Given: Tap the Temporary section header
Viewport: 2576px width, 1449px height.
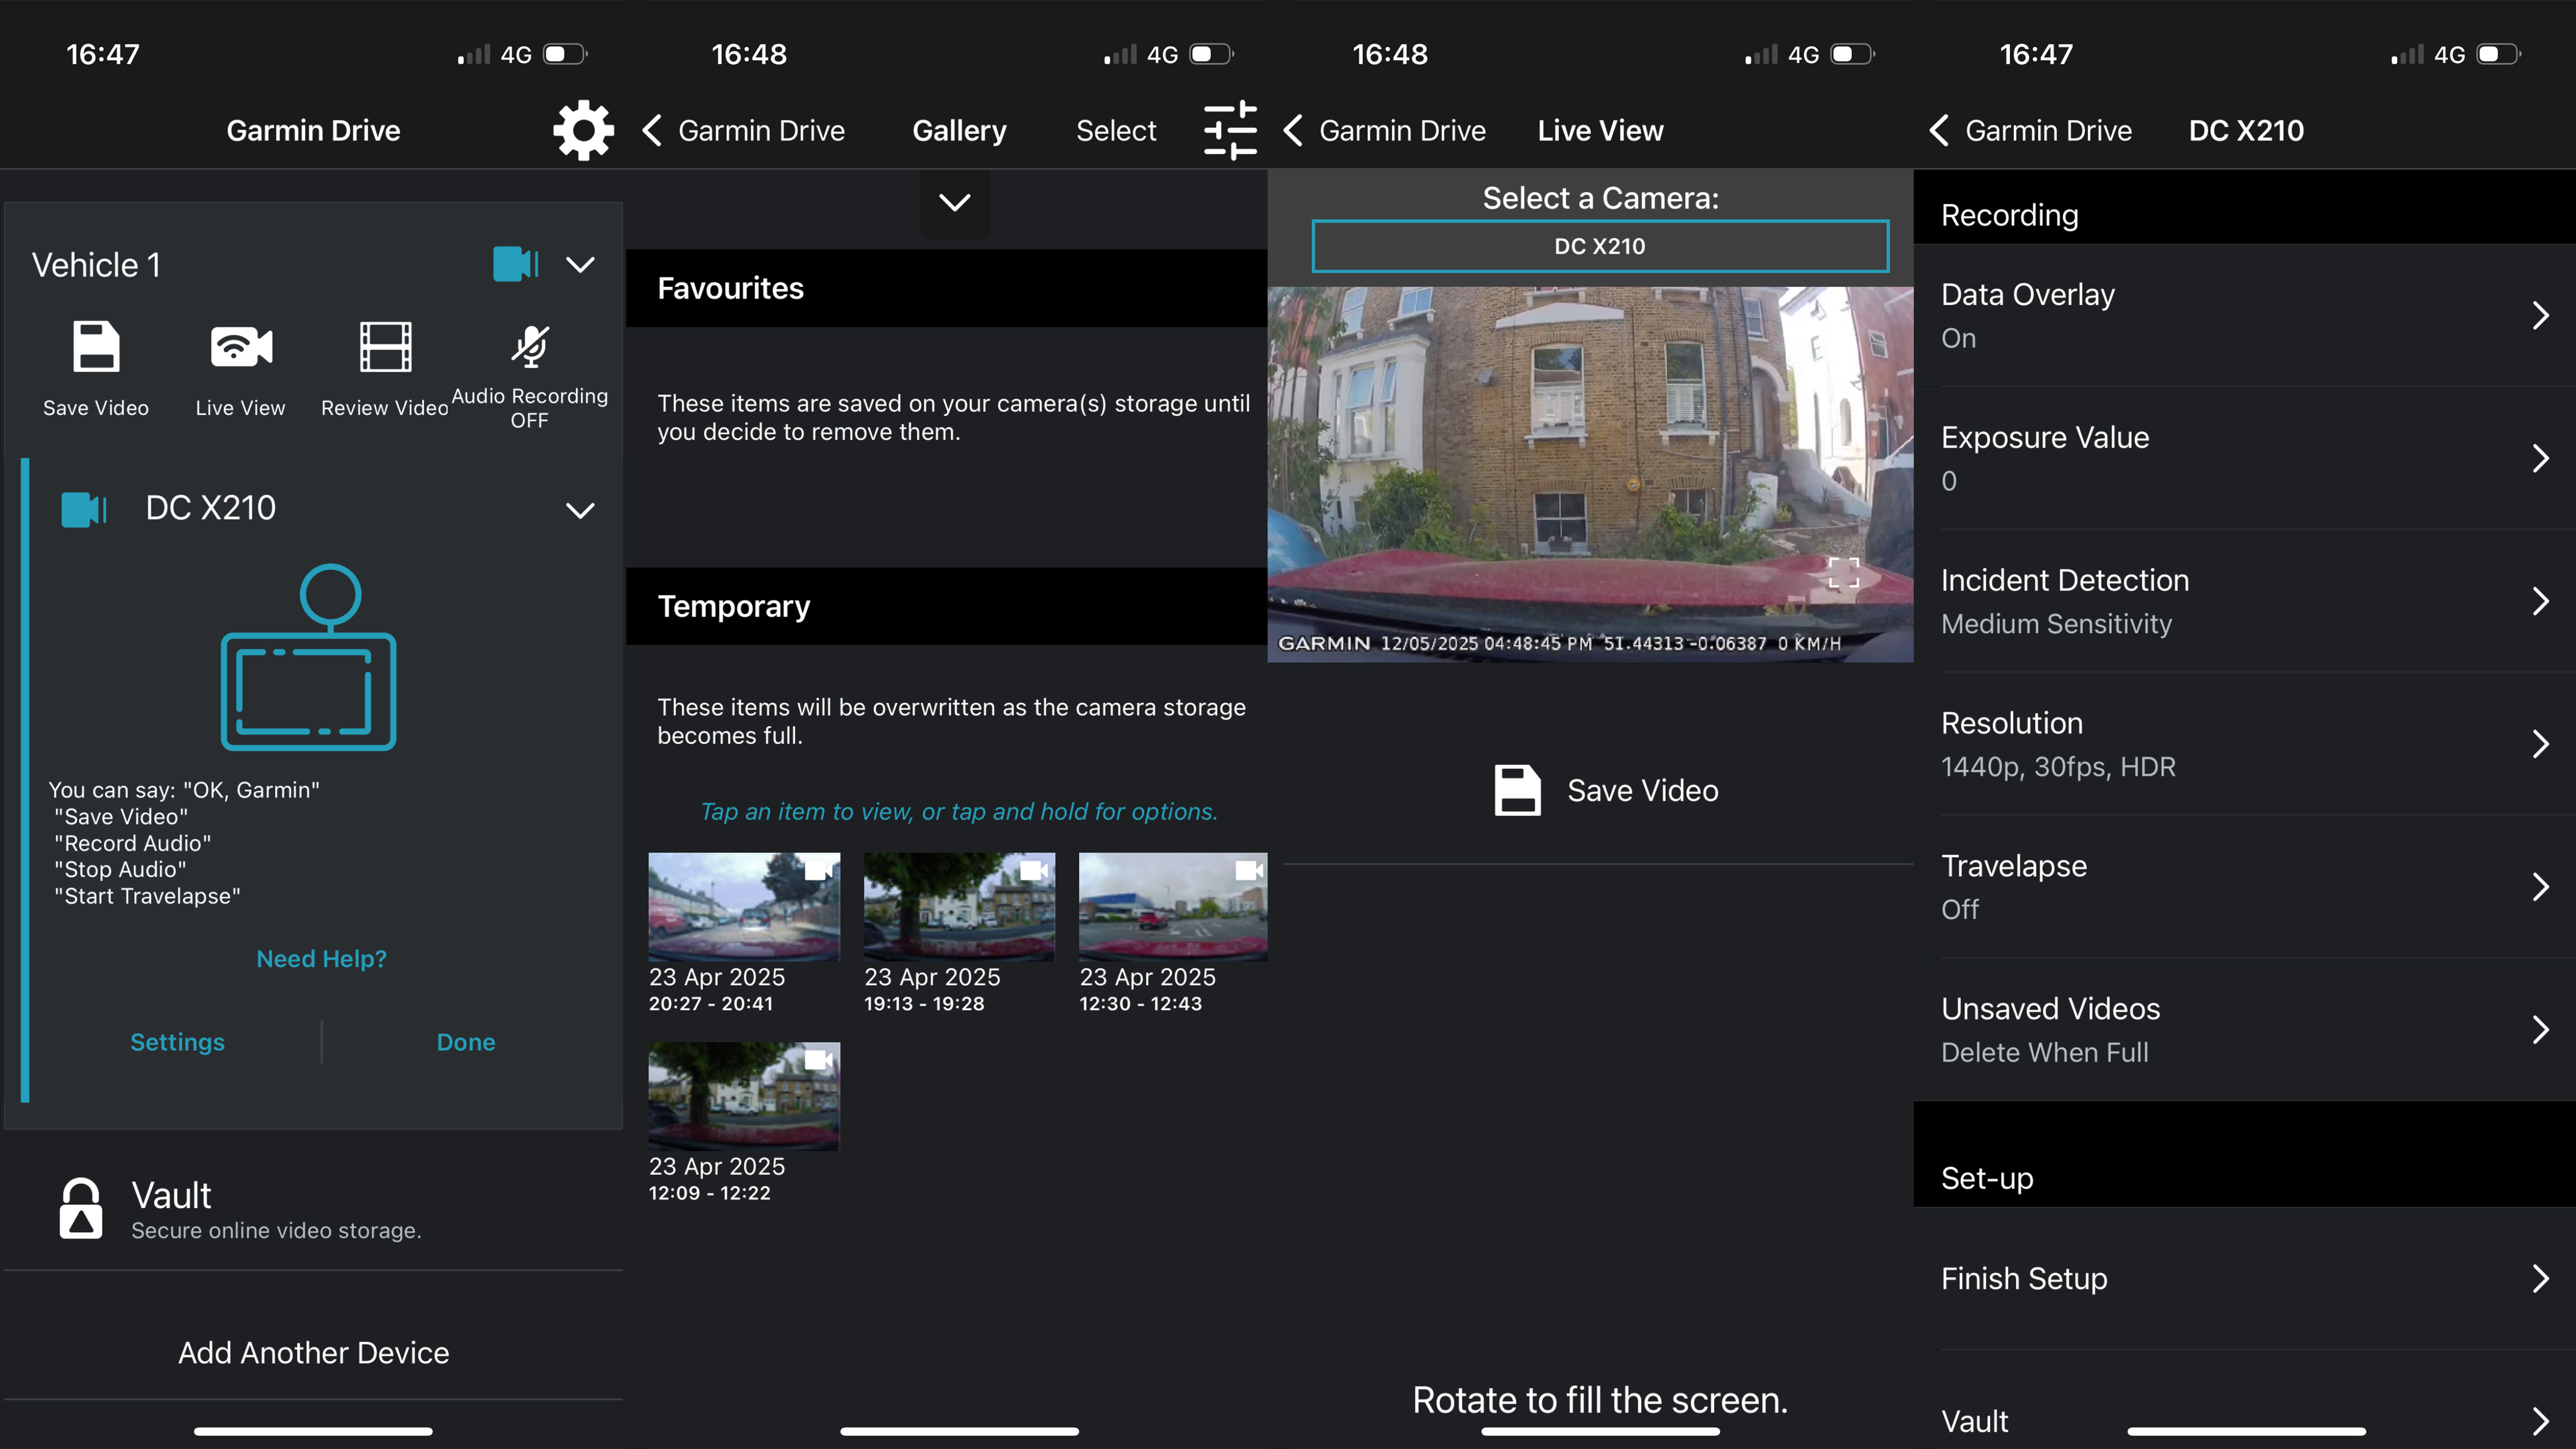Looking at the screenshot, I should [946, 606].
